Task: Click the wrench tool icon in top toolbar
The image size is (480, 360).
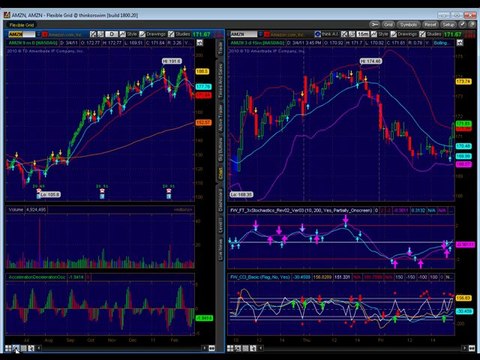Action: coord(375,25)
